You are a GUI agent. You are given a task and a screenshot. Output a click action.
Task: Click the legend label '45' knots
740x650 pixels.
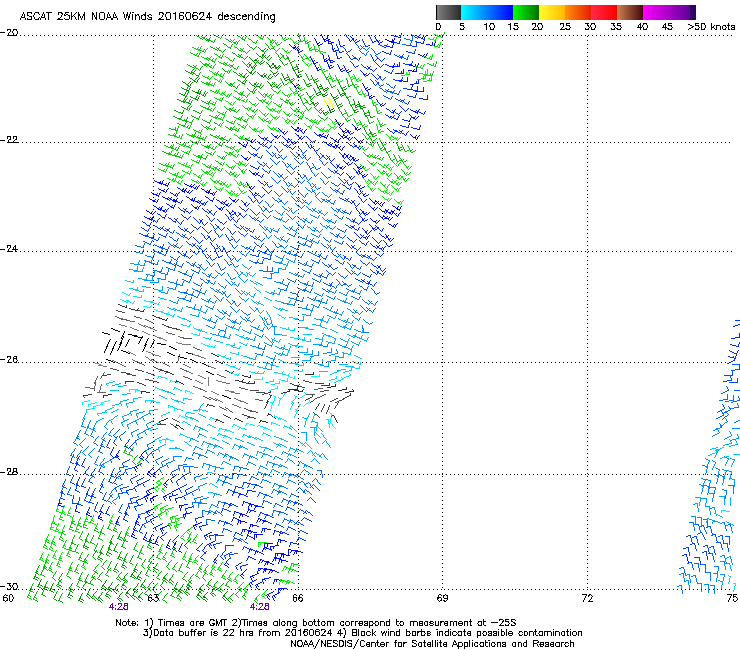click(x=667, y=27)
